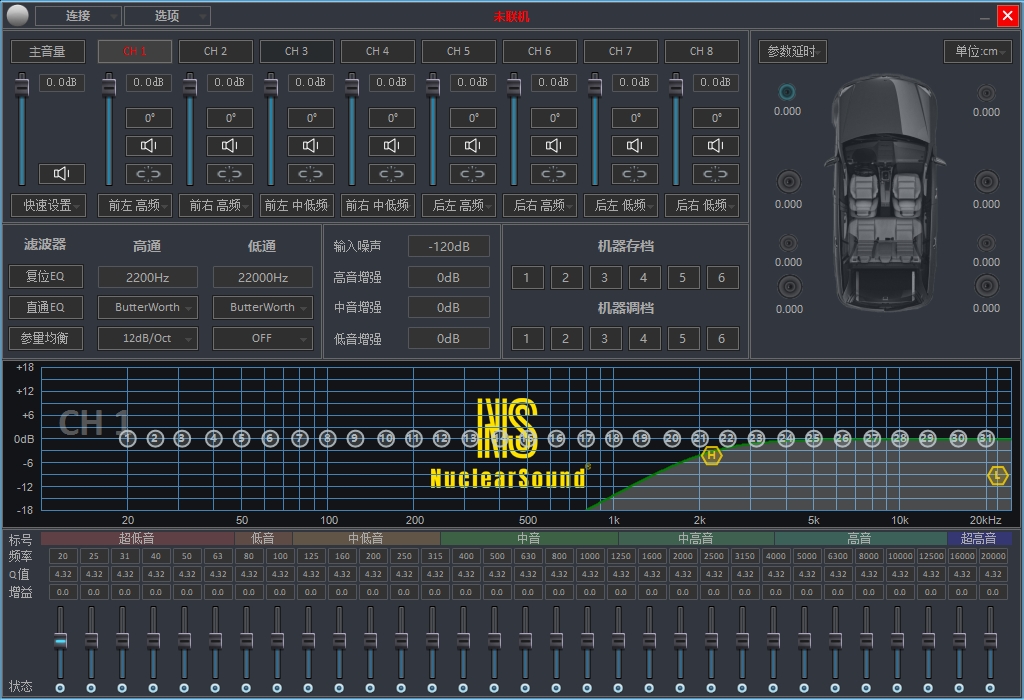Viewport: 1024px width, 700px height.
Task: Mute CH 7 with its speaker icon
Action: click(x=635, y=146)
